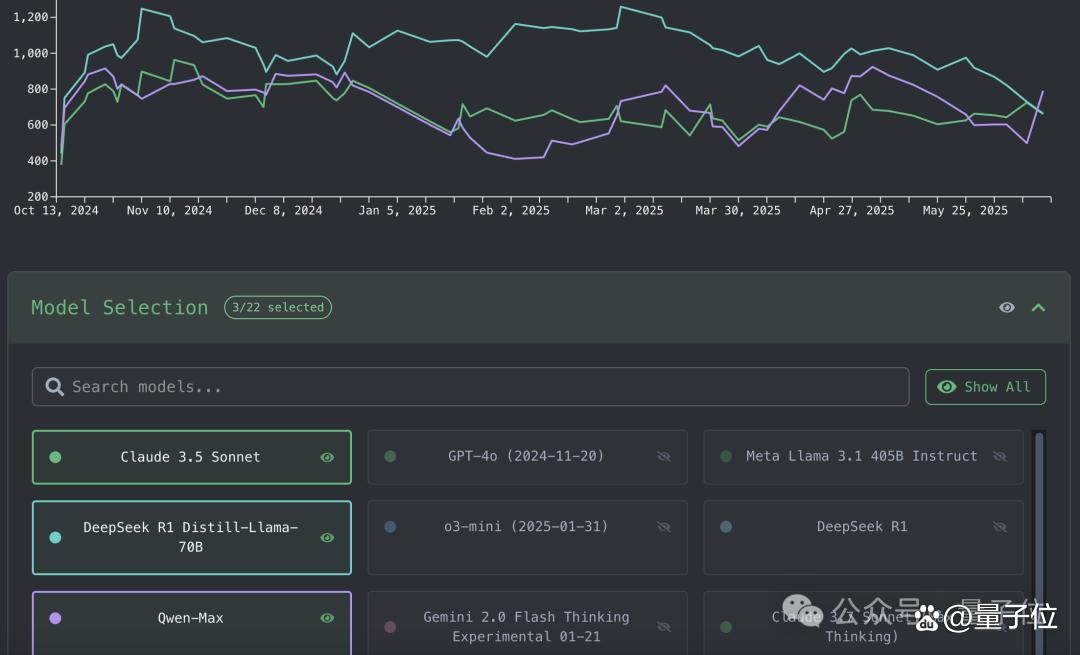Click the purple Qwen-Max color dot
The image size is (1080, 655).
(56, 618)
